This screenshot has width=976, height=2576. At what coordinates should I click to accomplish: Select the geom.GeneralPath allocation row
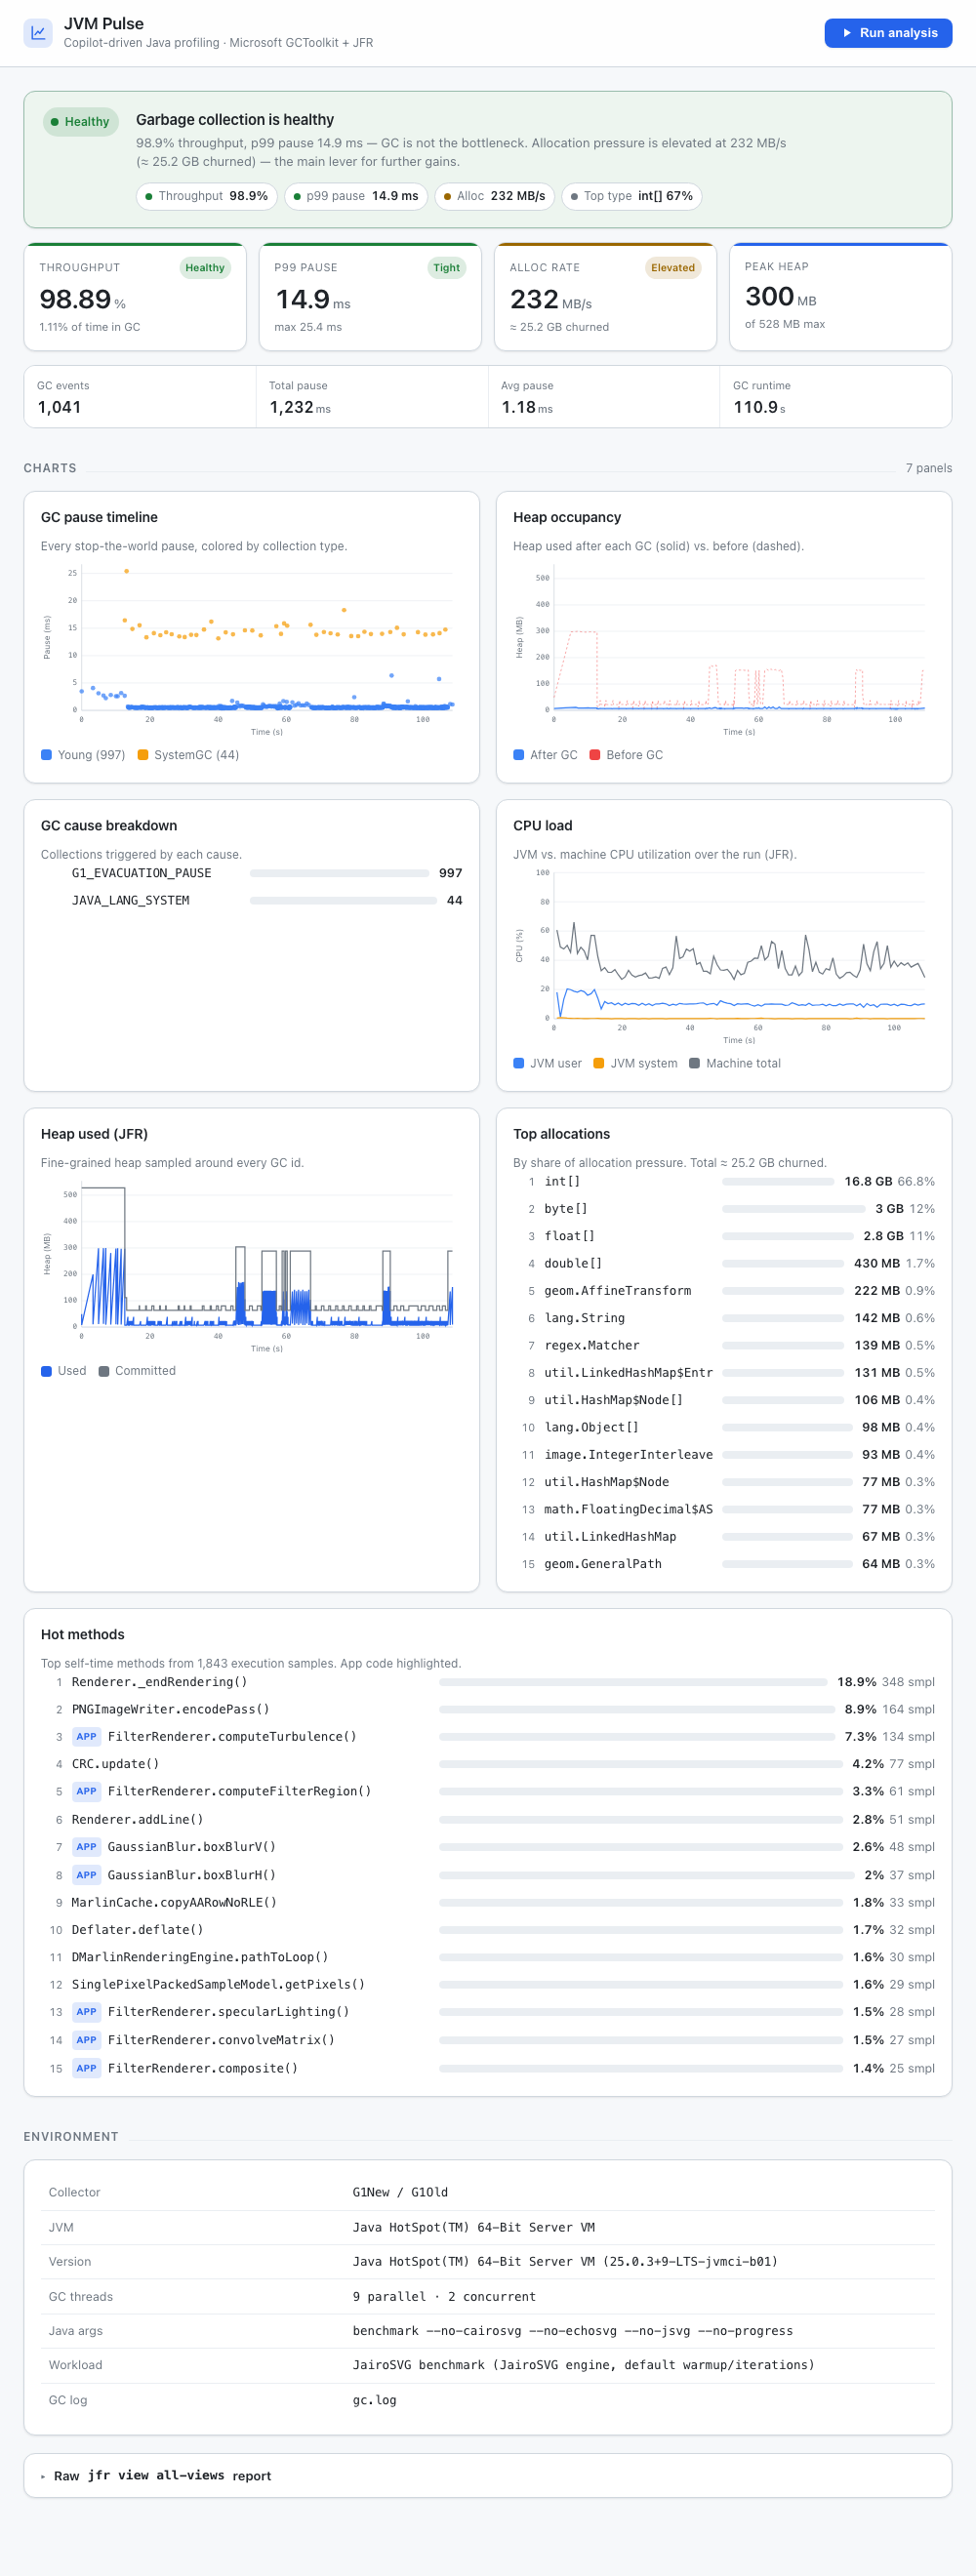click(724, 1564)
